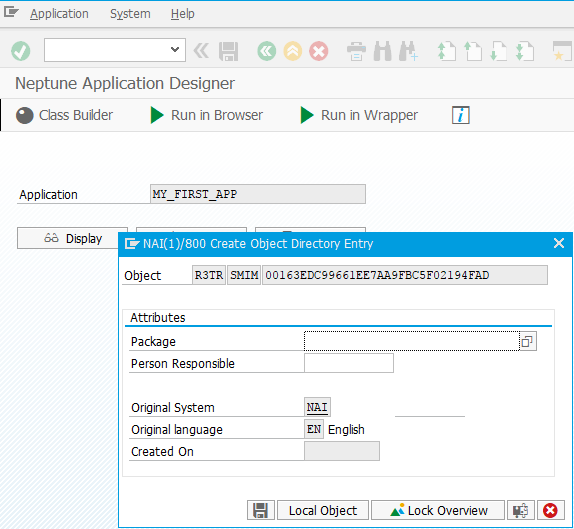Click the SMIM object type field
Viewport: 574px width, 529px height.
coord(244,275)
